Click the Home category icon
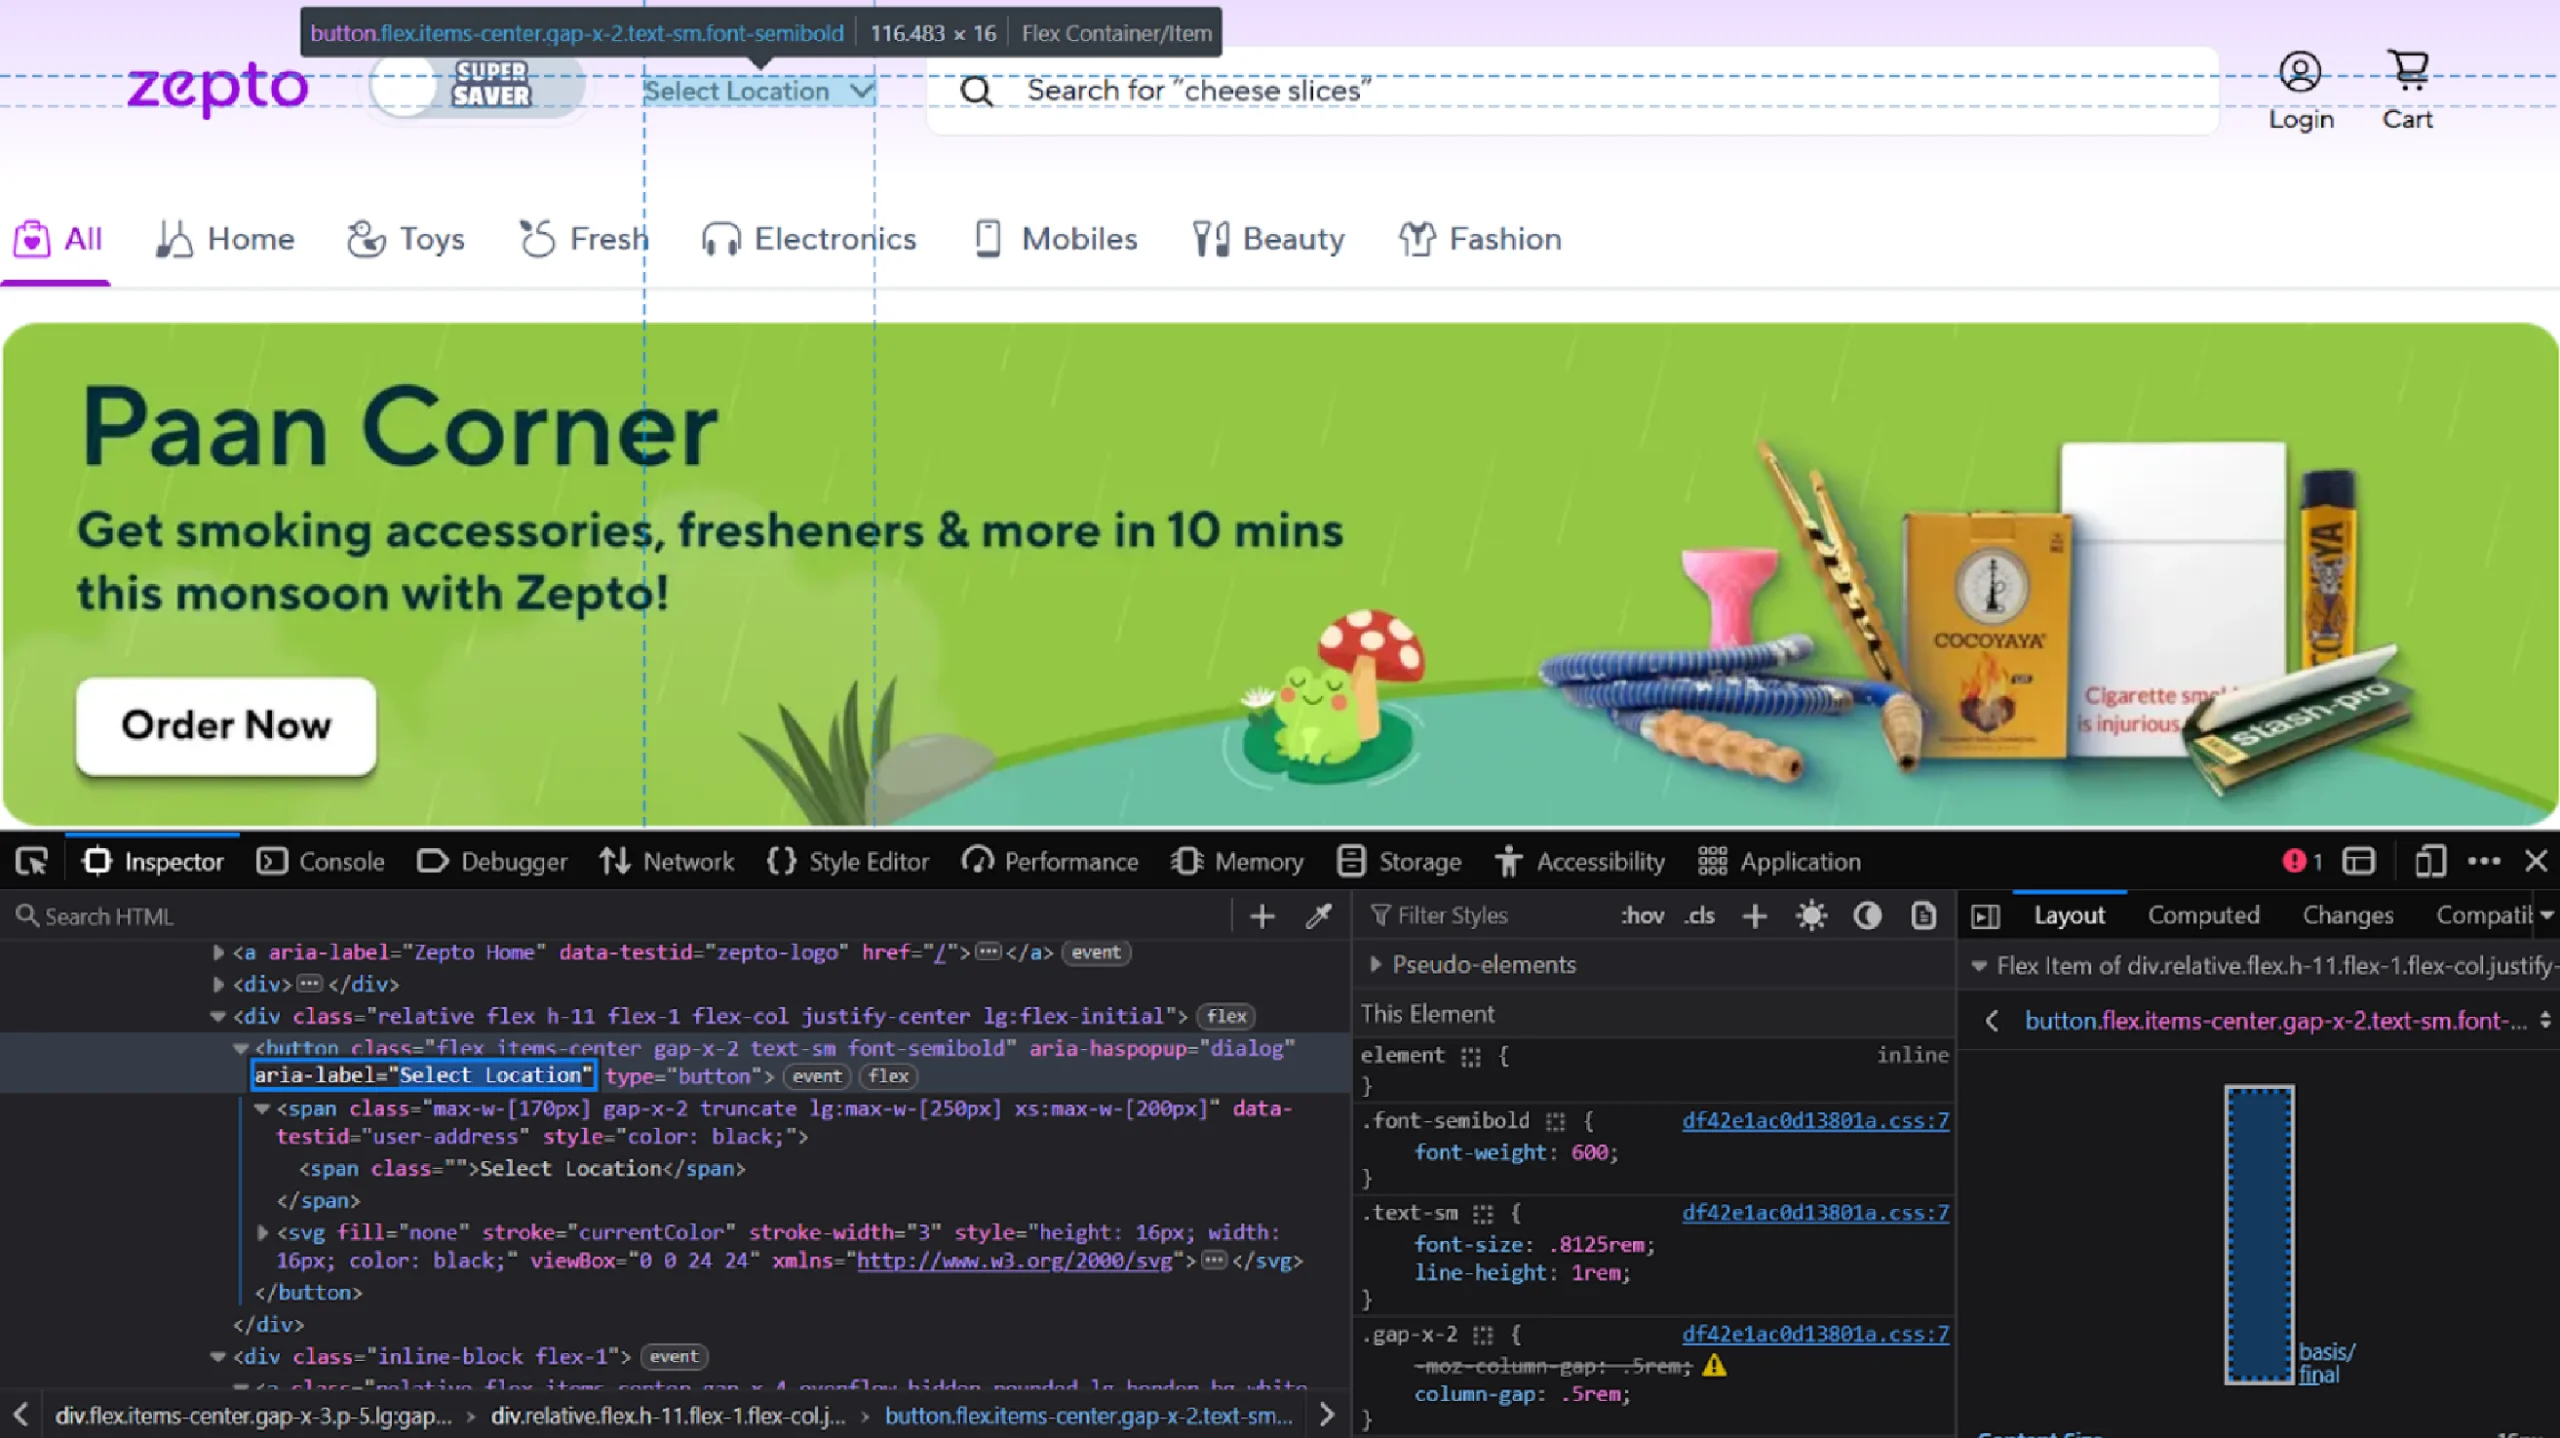The width and height of the screenshot is (2560, 1438). click(x=174, y=239)
